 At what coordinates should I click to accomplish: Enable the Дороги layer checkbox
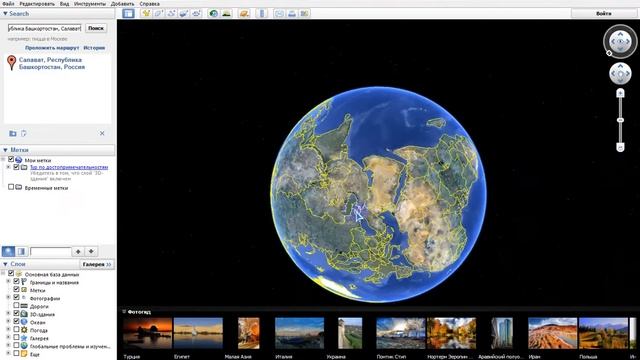click(x=16, y=305)
